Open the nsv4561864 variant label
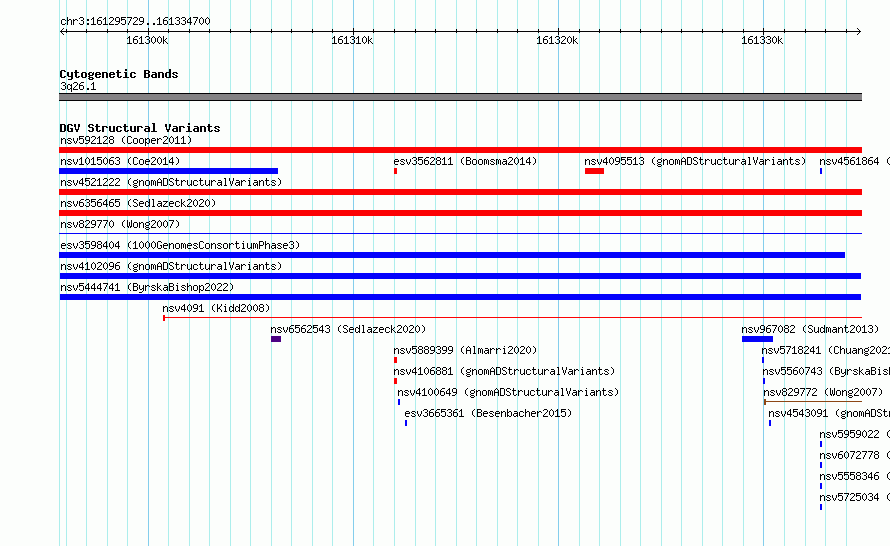Screen dimensions: 890x546 854,161
